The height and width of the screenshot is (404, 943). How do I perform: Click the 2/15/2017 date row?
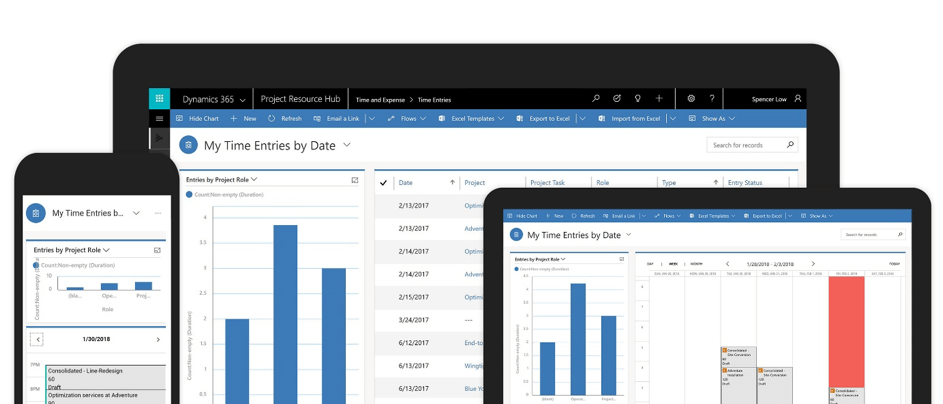pos(414,297)
